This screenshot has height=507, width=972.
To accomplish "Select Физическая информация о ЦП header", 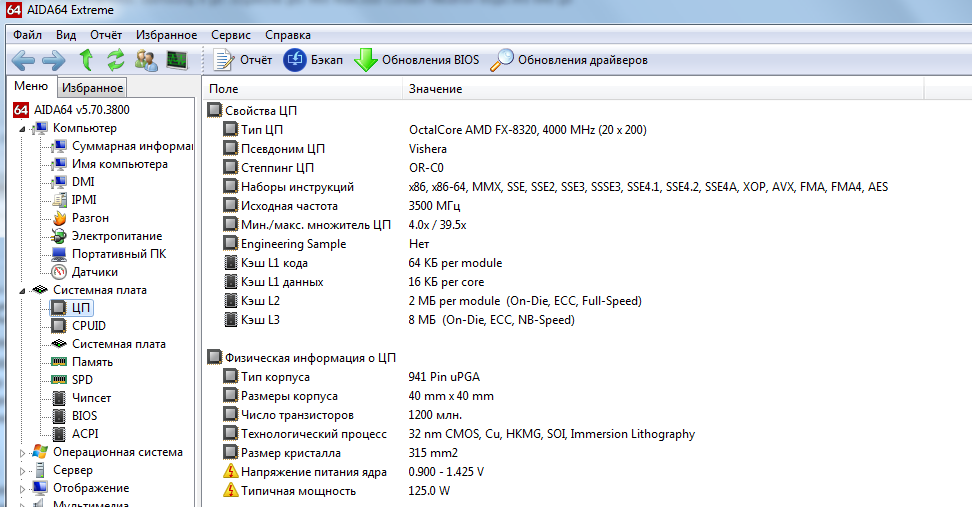I will click(x=301, y=358).
